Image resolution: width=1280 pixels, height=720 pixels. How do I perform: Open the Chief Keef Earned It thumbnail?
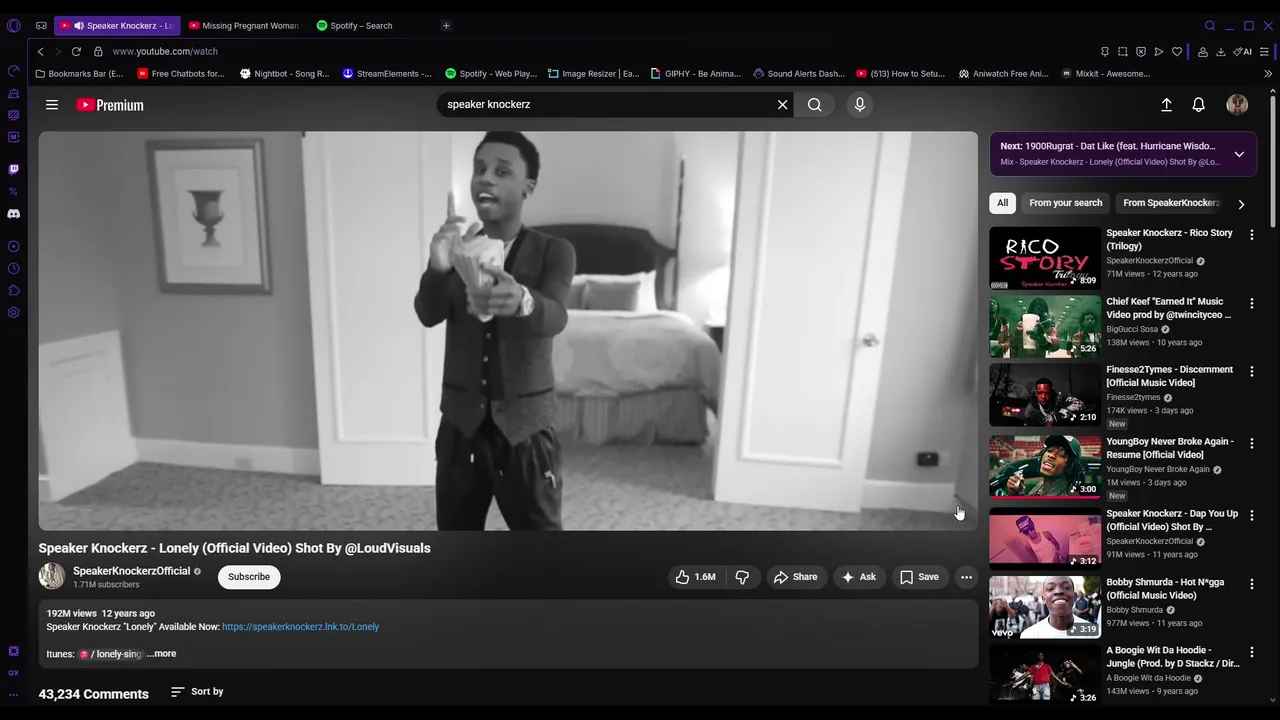(x=1045, y=326)
